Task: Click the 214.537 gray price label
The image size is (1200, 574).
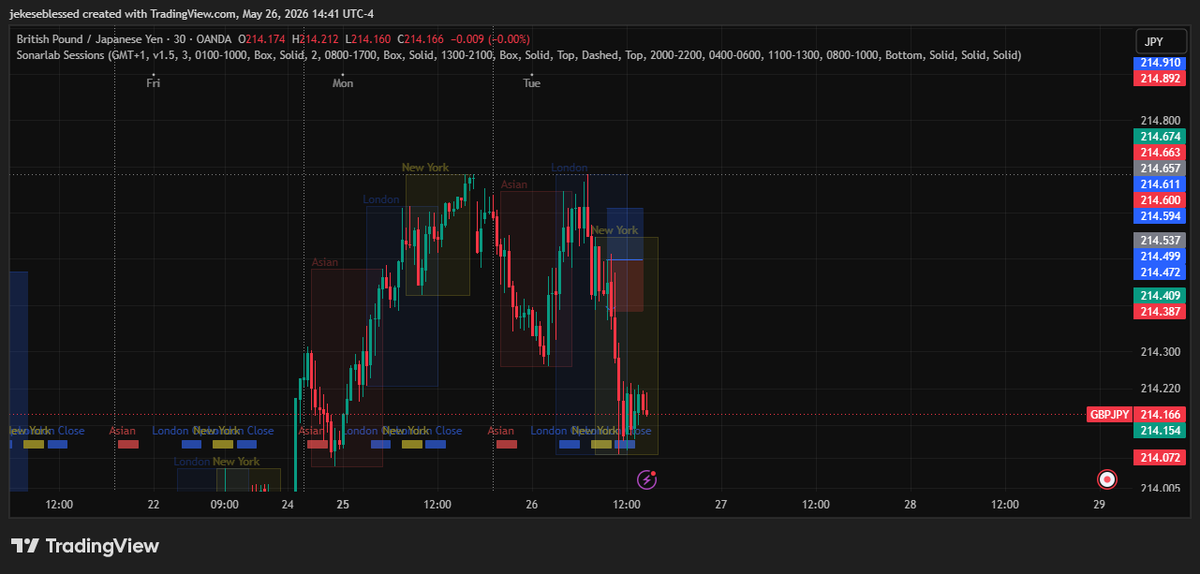Action: 1160,240
